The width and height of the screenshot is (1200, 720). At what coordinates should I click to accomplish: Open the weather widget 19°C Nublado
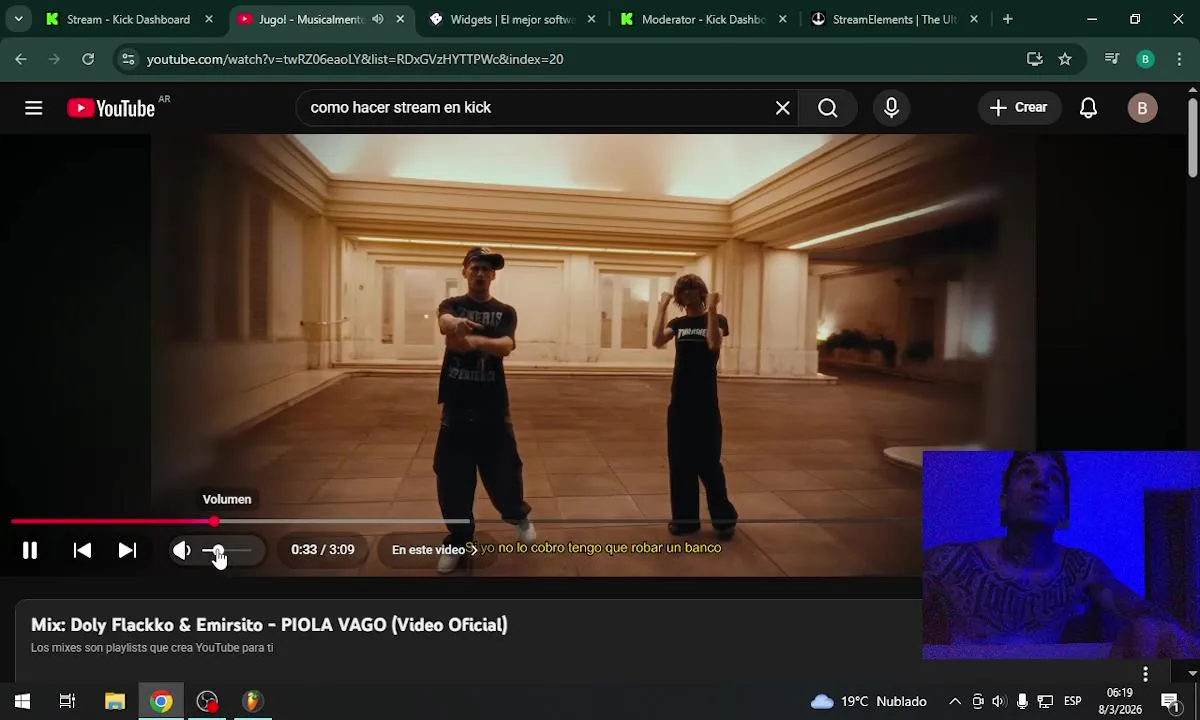[x=869, y=701]
